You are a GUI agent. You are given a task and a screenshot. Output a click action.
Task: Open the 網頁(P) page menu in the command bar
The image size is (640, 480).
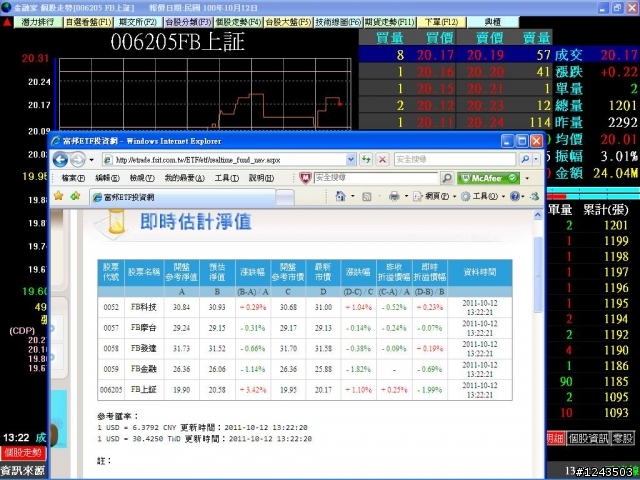pos(434,197)
